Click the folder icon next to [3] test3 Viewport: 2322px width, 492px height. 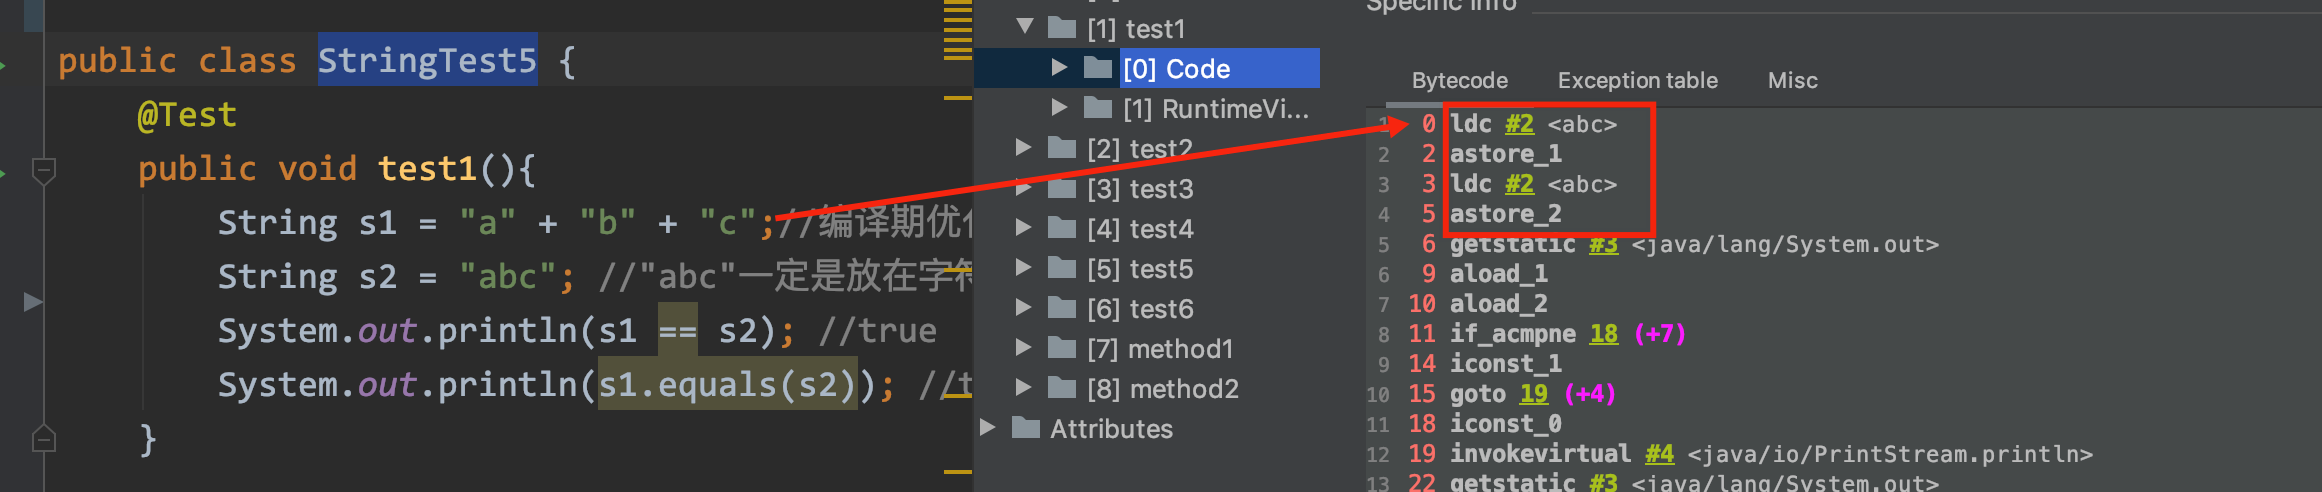(1062, 188)
